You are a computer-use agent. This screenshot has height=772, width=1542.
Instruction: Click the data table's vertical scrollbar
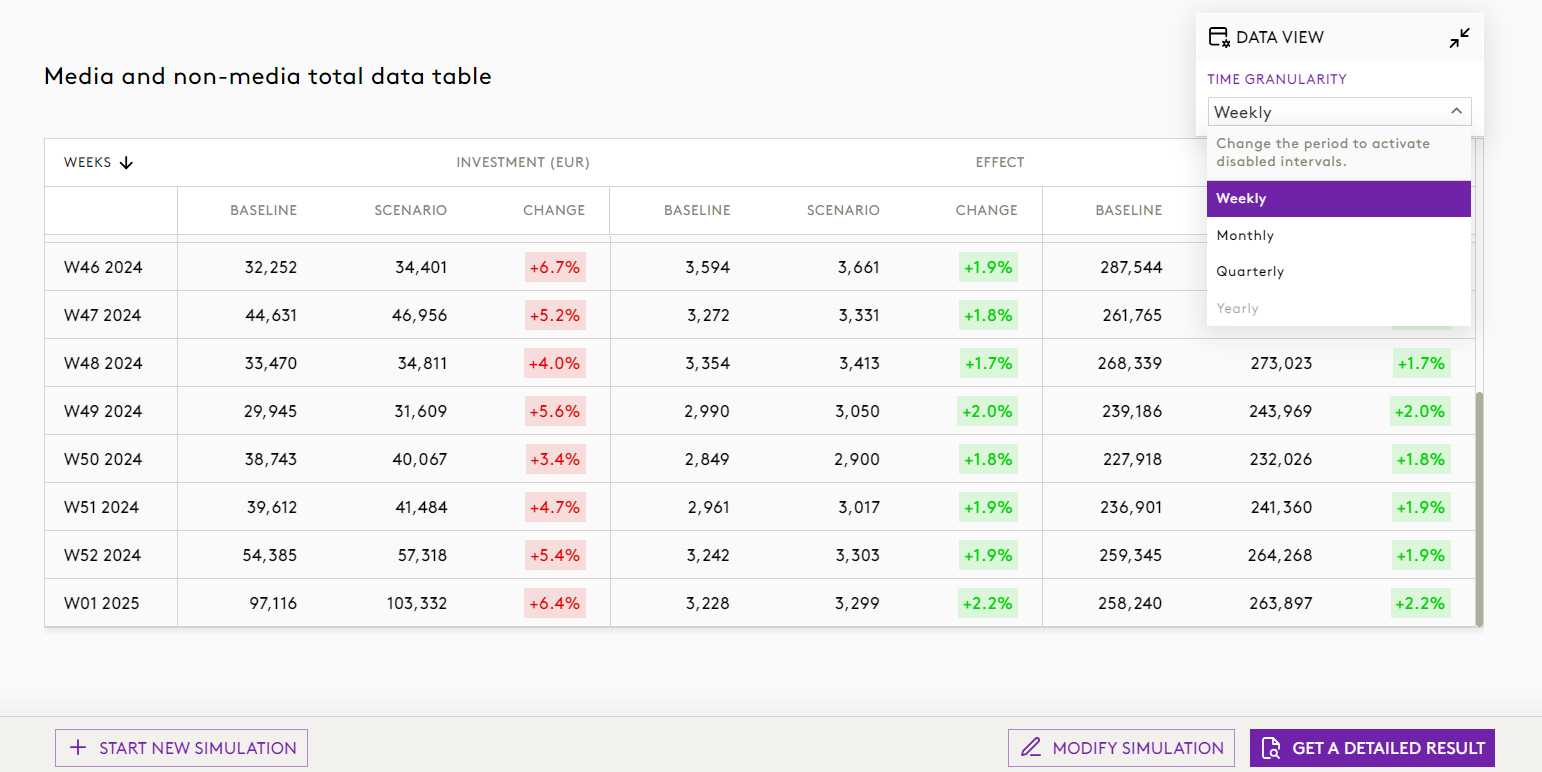(1479, 509)
